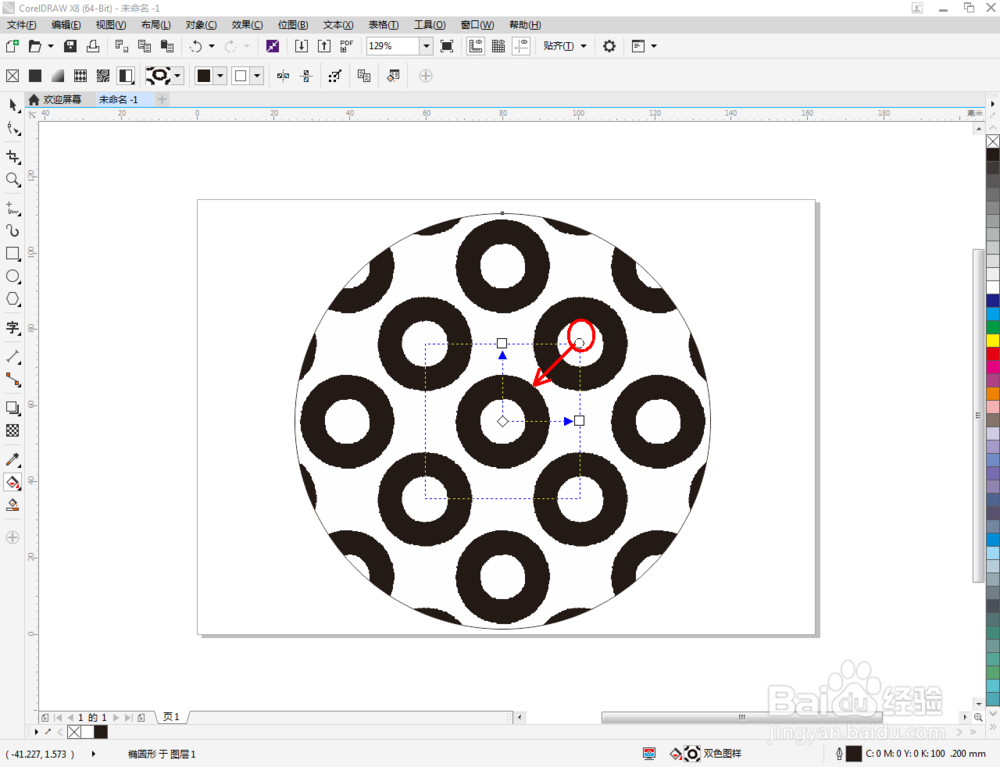Open the pattern fill picker dropdown

pos(178,76)
